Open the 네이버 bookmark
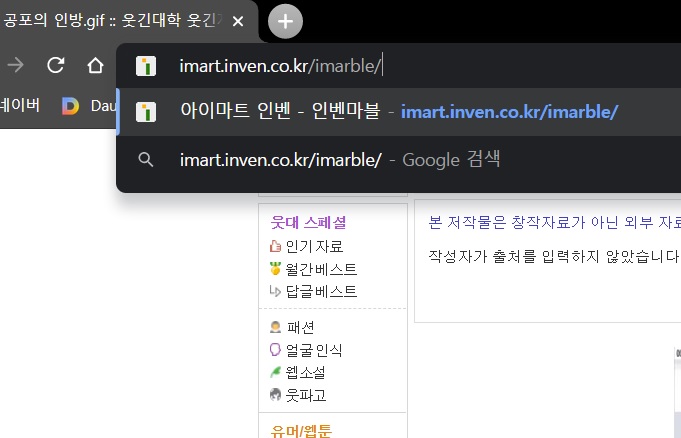 coord(20,105)
